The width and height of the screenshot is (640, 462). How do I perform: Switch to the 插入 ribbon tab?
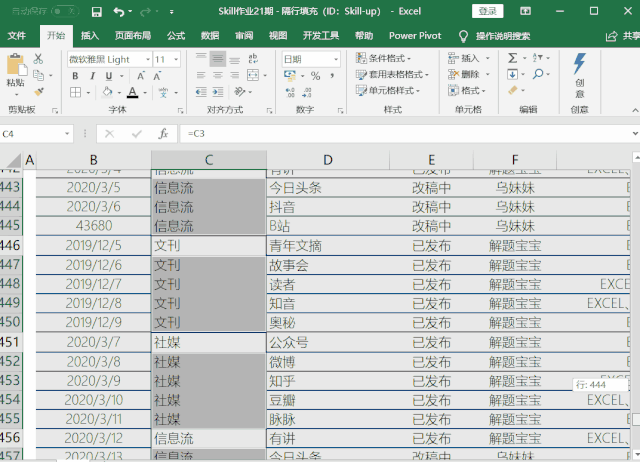coord(90,35)
